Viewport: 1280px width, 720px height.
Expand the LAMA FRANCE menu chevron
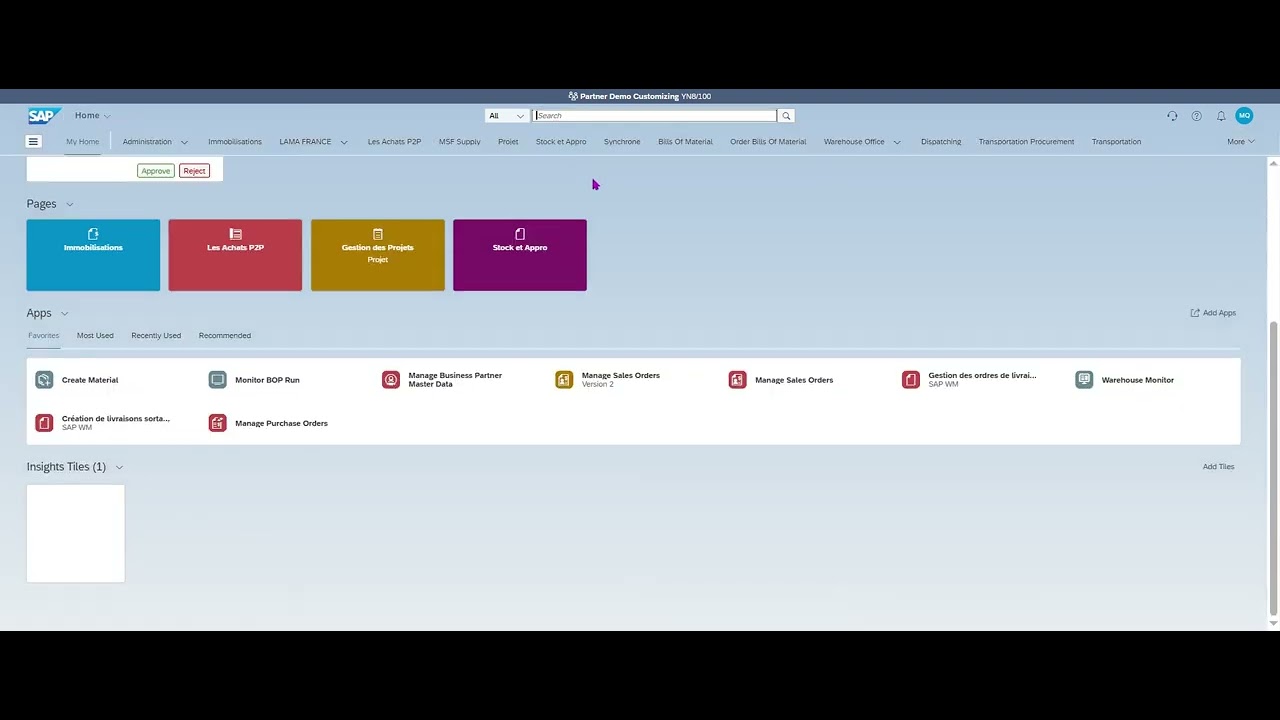click(x=344, y=142)
